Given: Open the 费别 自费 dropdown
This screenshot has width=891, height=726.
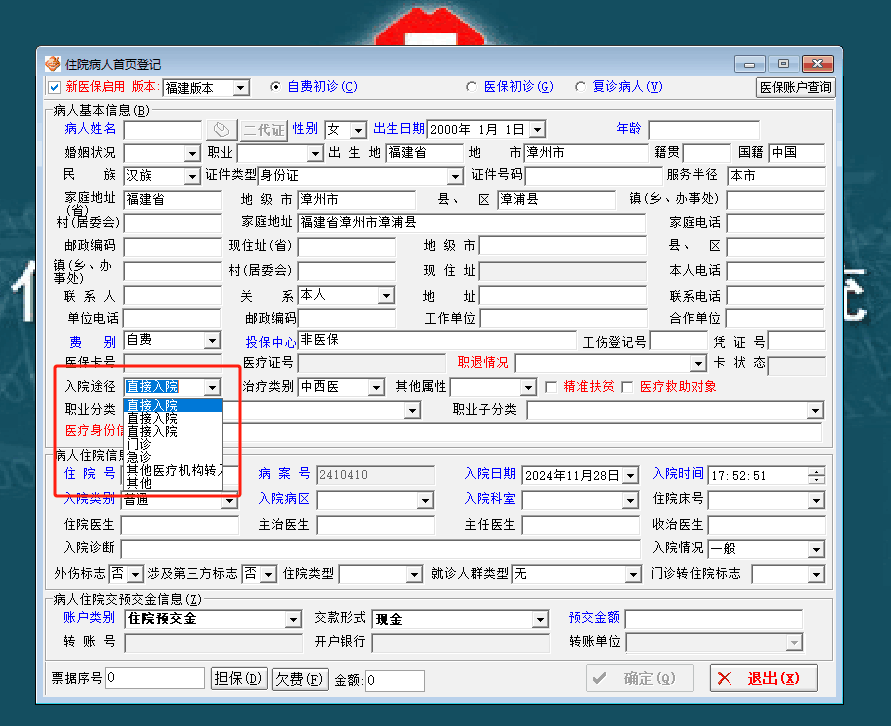Looking at the screenshot, I should [213, 340].
